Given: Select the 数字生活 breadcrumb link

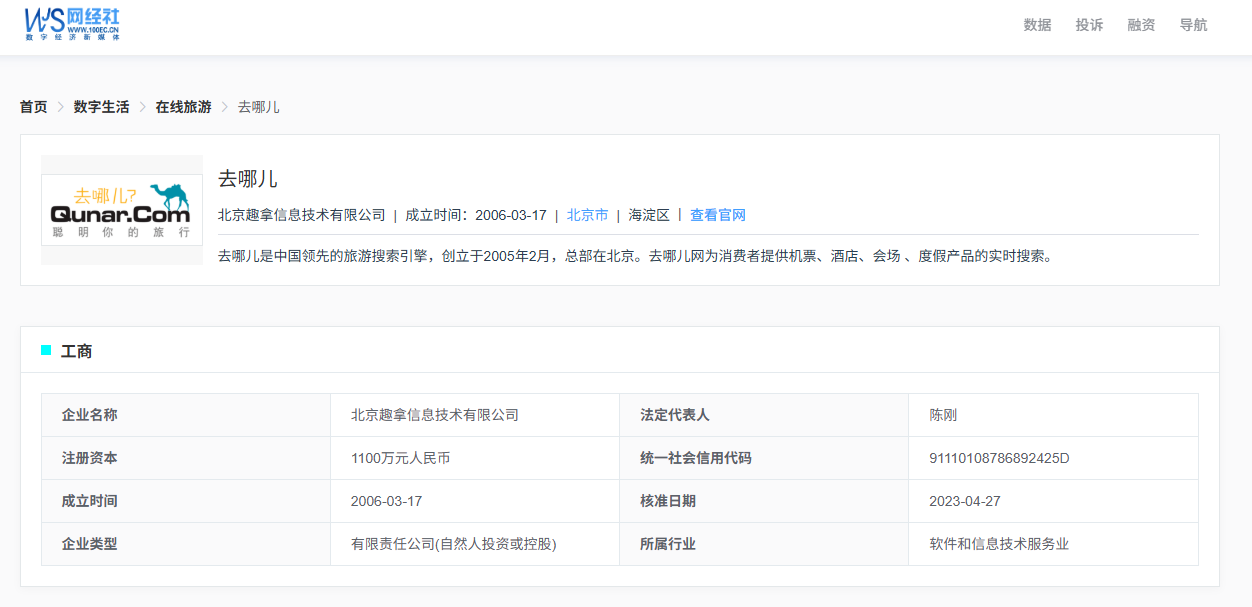Looking at the screenshot, I should 101,107.
